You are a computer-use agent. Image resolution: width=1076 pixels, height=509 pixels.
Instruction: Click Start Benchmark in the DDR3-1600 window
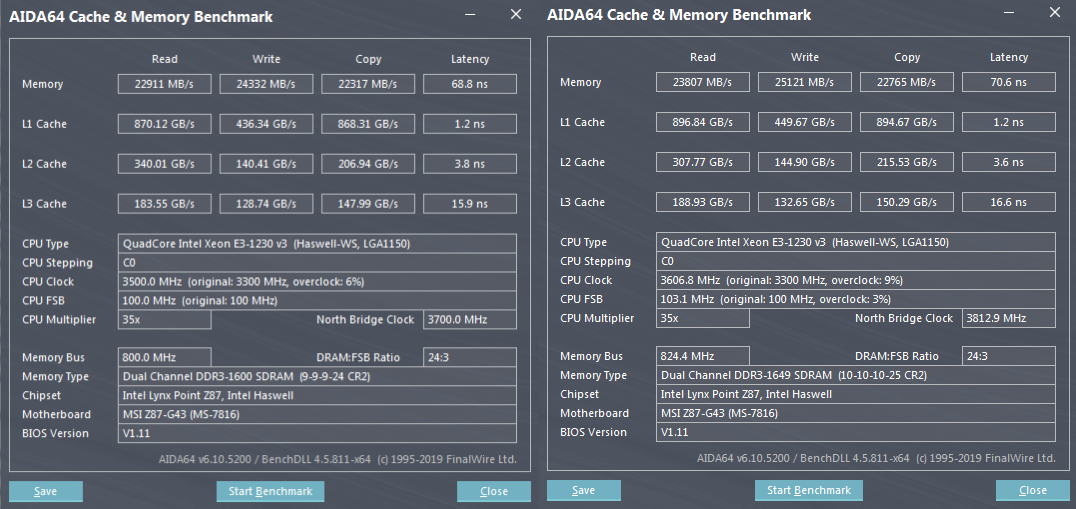click(270, 491)
